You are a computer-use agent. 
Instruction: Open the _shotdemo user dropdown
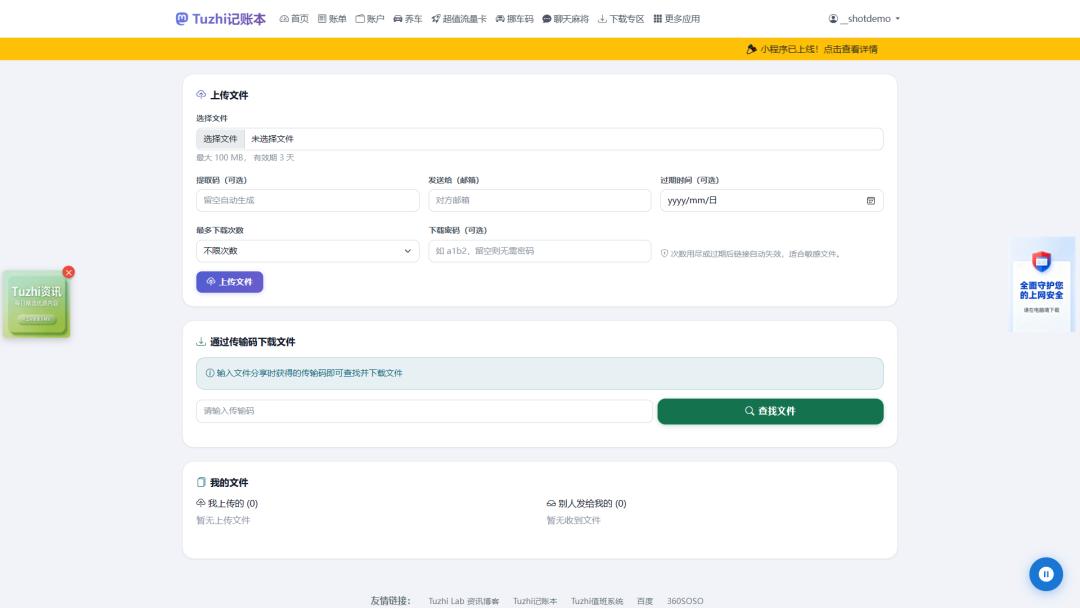(x=864, y=19)
